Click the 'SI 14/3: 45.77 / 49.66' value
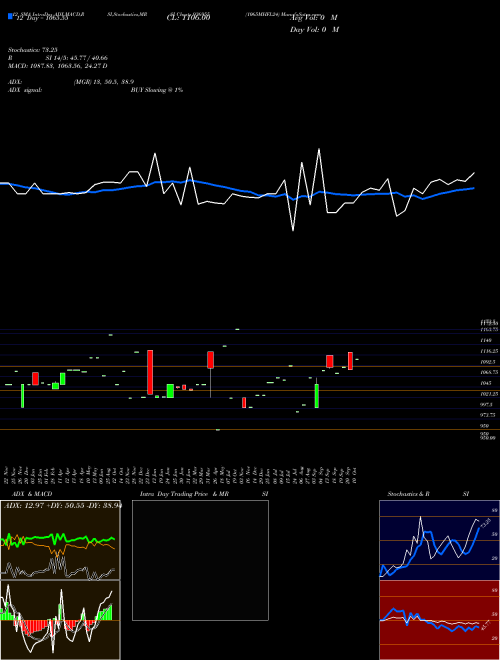500x660 pixels. coord(77,58)
